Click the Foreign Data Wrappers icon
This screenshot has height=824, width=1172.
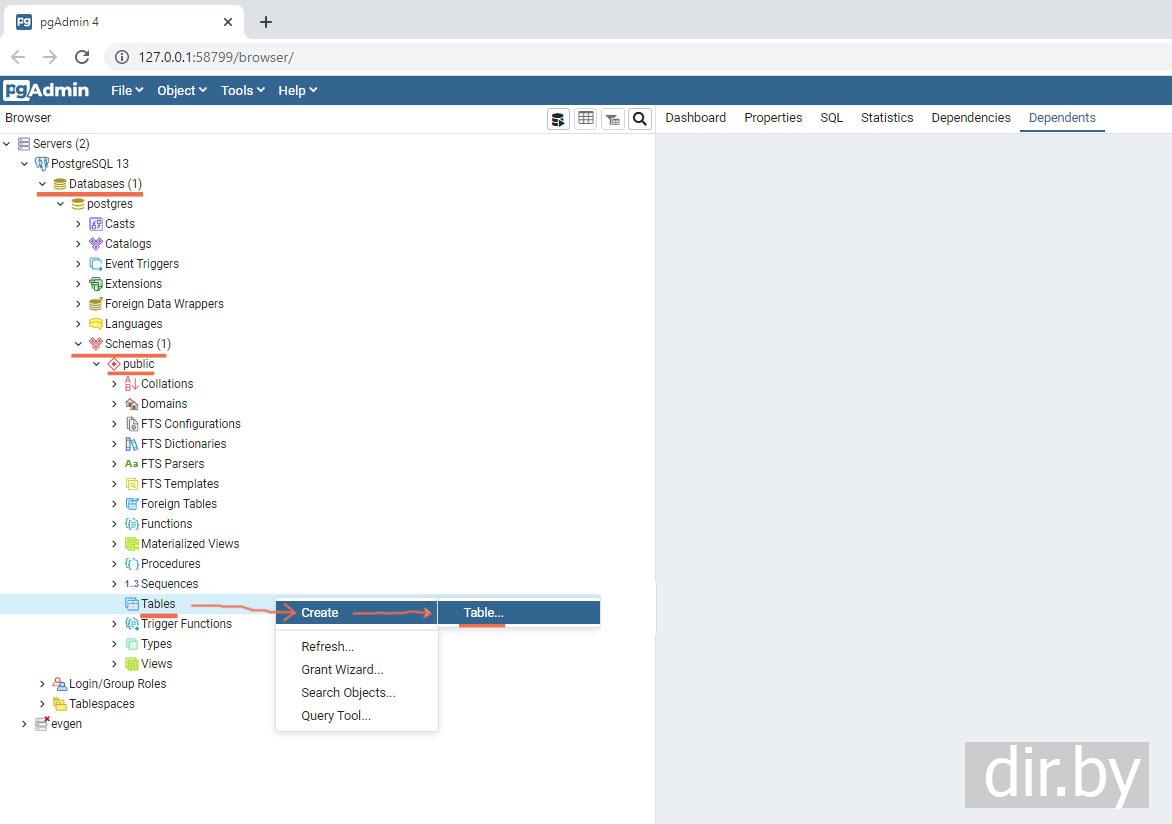(x=96, y=304)
